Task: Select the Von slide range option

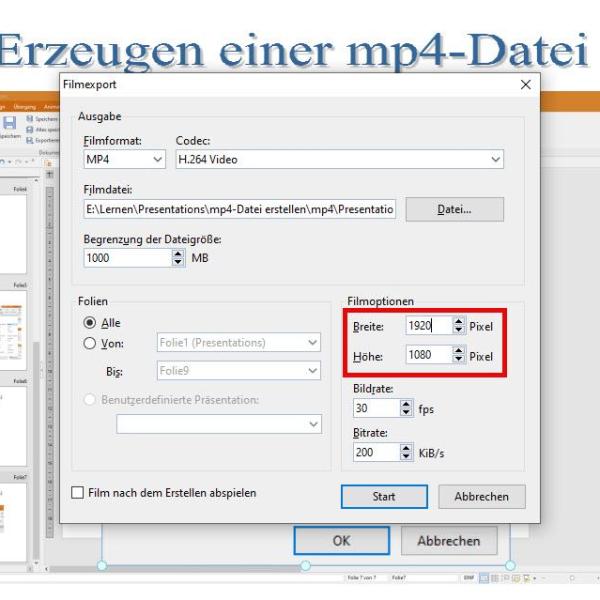Action: pyautogui.click(x=90, y=343)
